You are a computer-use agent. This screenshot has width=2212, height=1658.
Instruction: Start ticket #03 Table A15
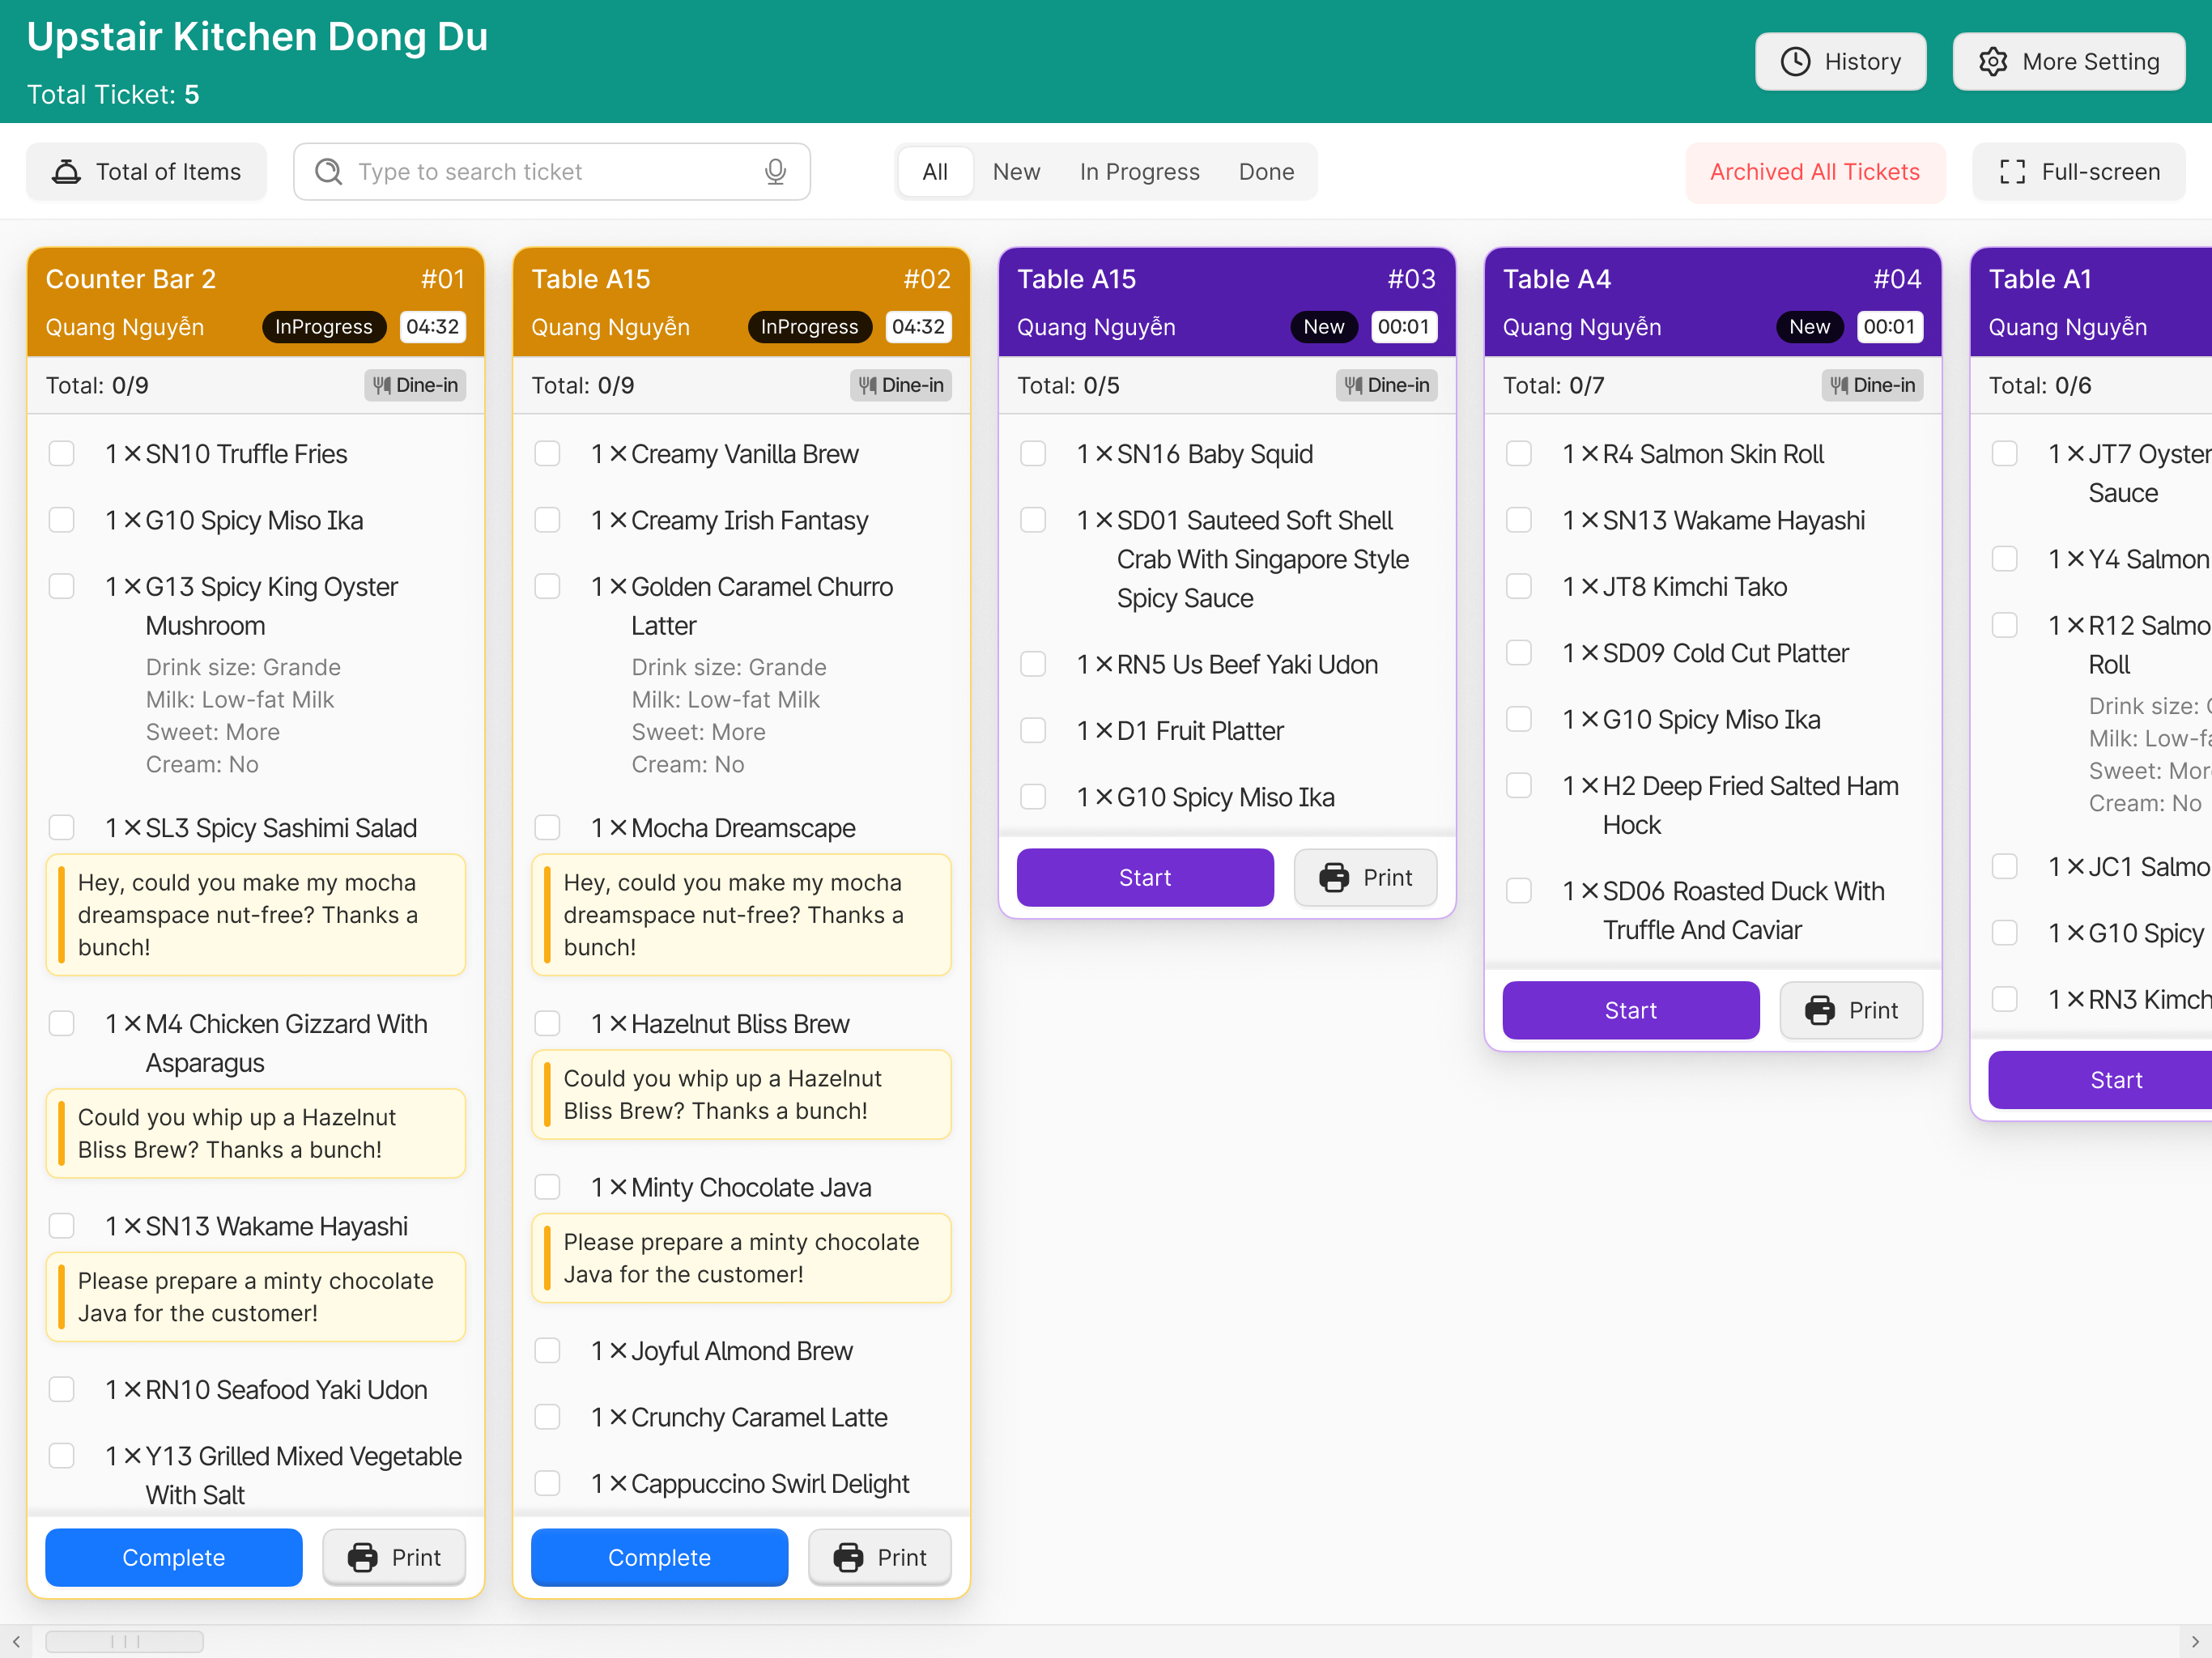tap(1145, 877)
